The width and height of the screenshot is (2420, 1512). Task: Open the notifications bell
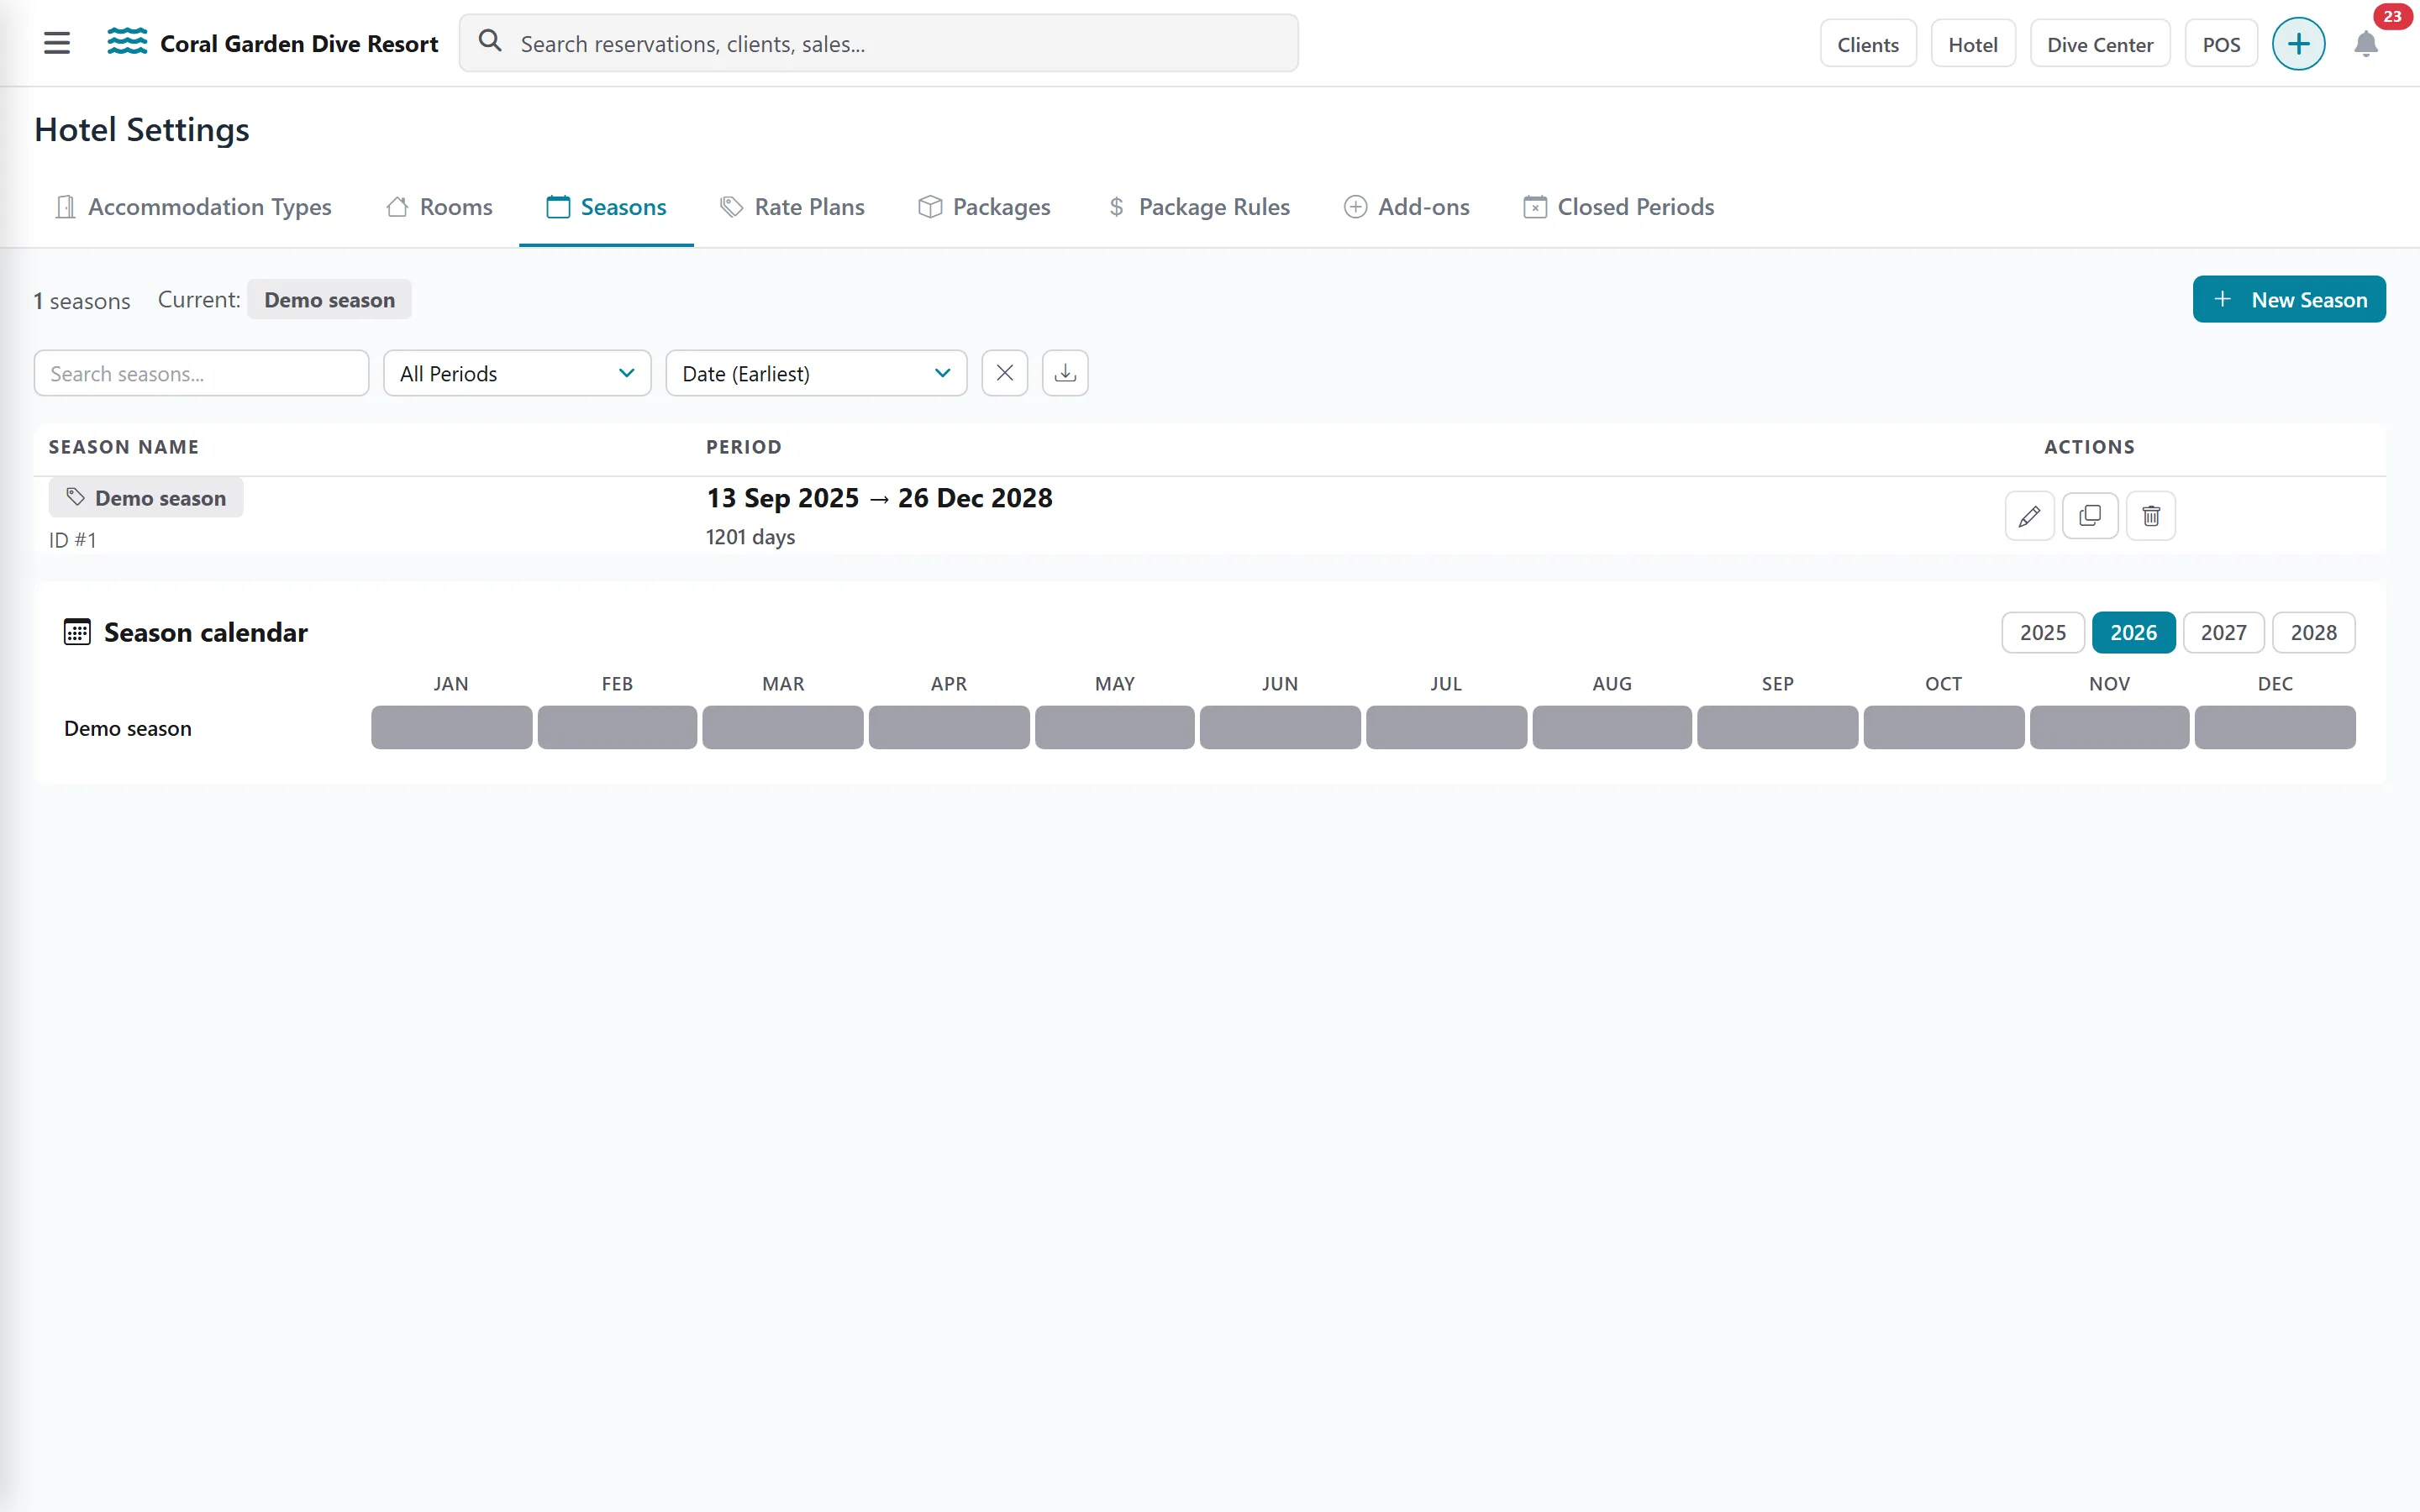click(2366, 44)
